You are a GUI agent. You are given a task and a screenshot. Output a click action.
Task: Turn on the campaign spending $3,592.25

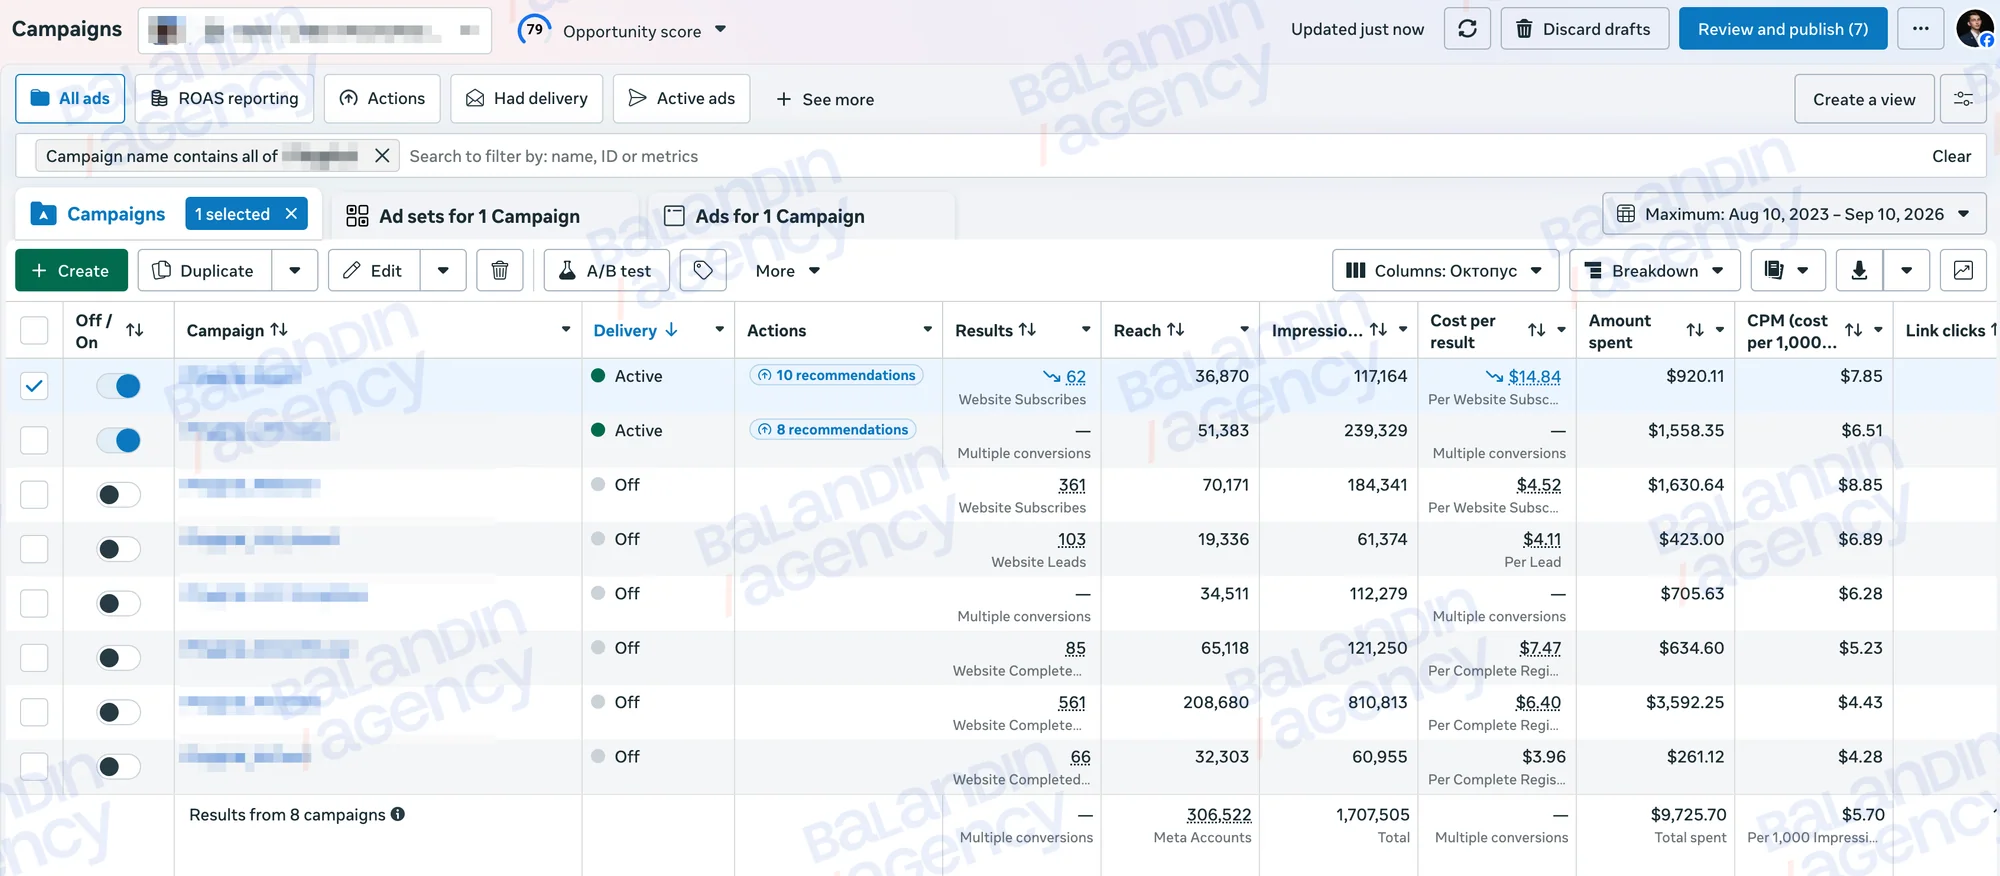pyautogui.click(x=118, y=712)
